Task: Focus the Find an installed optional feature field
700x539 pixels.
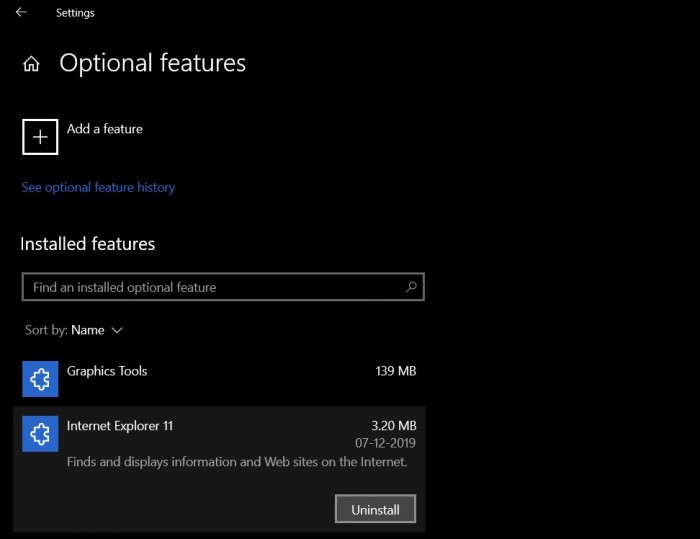Action: tap(210, 287)
